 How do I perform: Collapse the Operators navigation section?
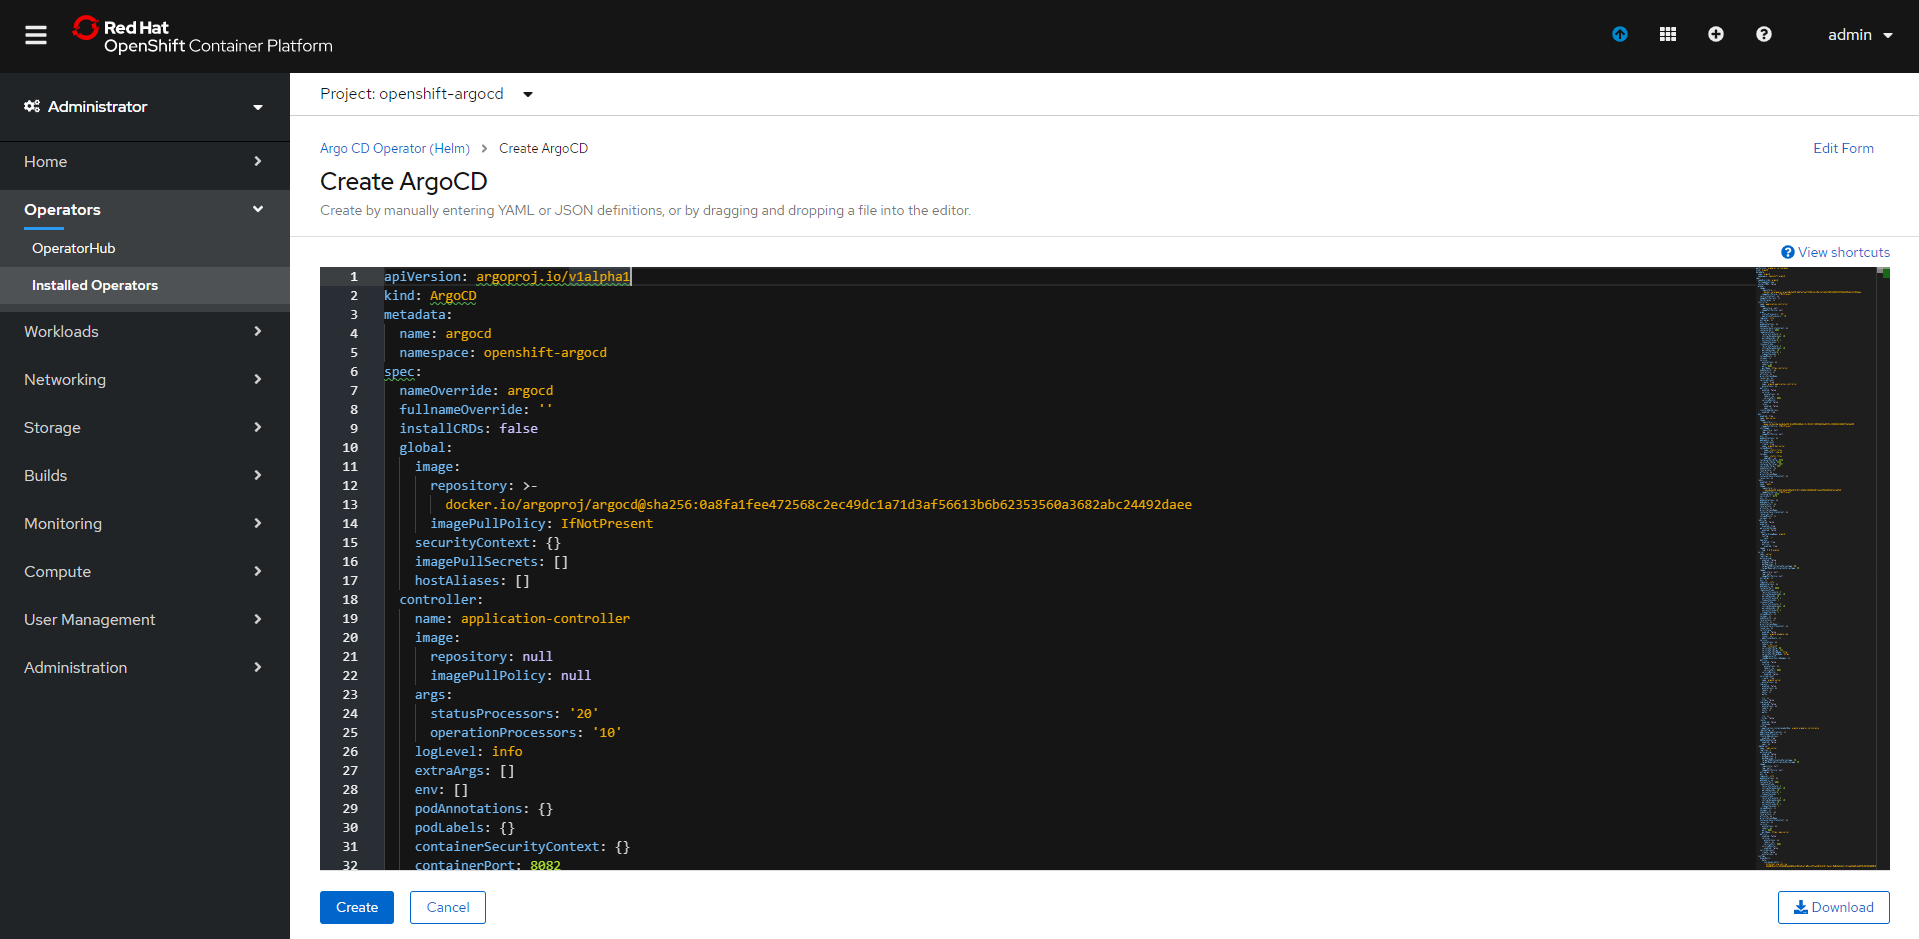coord(144,210)
